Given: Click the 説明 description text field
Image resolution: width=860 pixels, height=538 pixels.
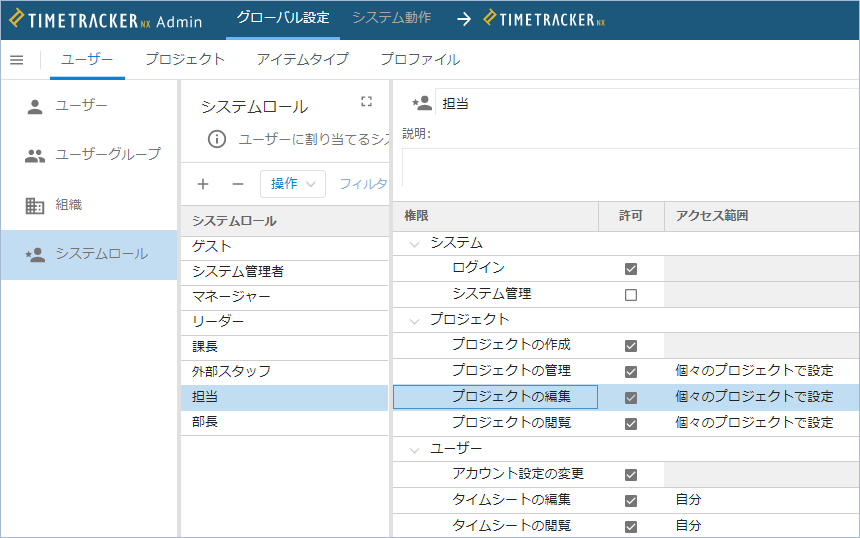Looking at the screenshot, I should point(630,166).
